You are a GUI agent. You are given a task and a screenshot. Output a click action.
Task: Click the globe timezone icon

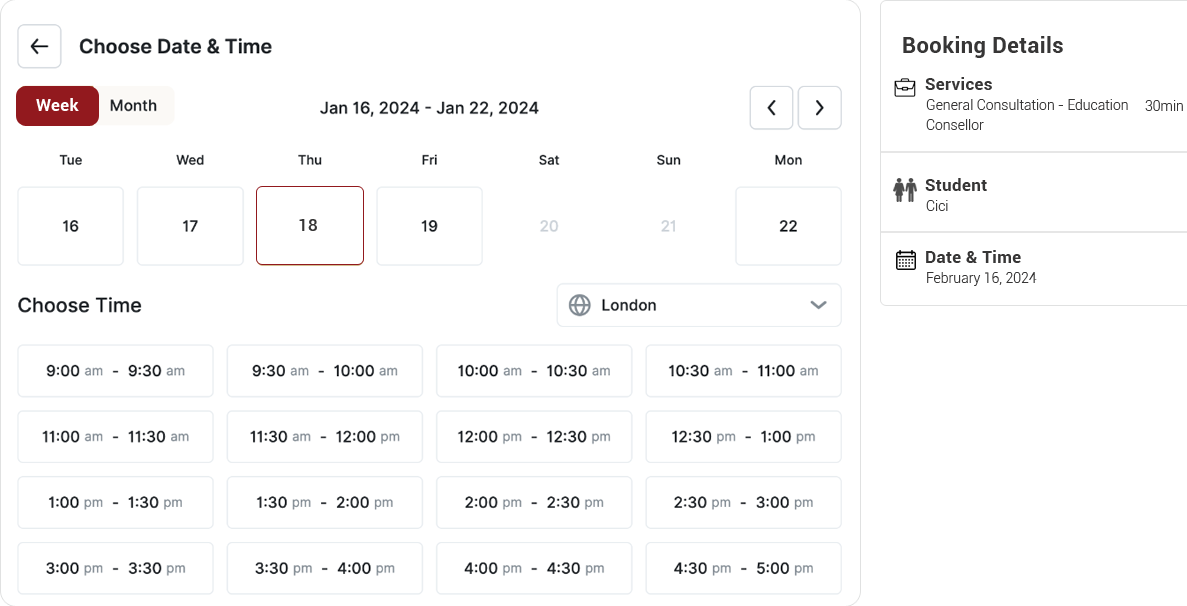coord(580,305)
